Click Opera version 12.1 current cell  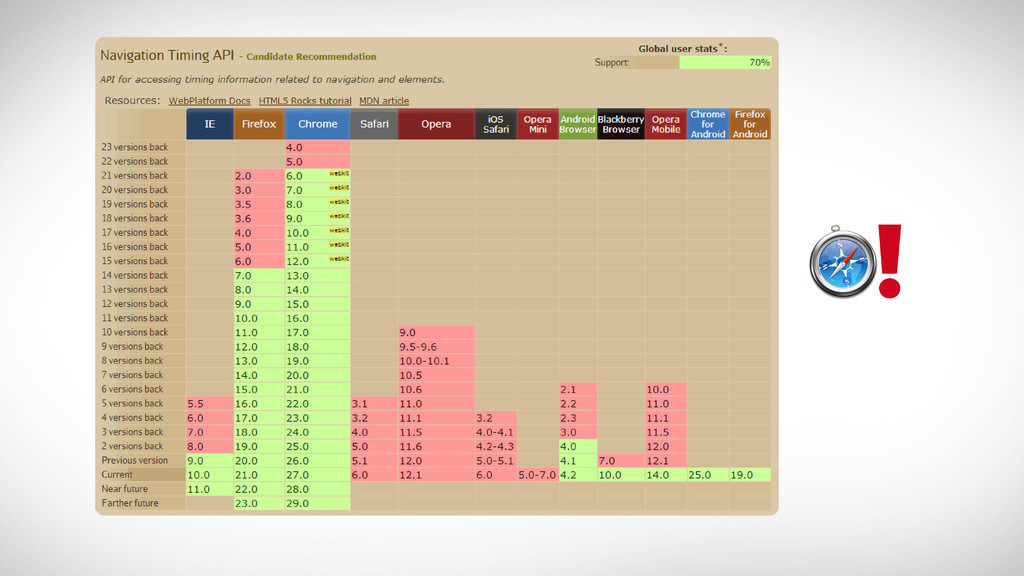tap(436, 475)
